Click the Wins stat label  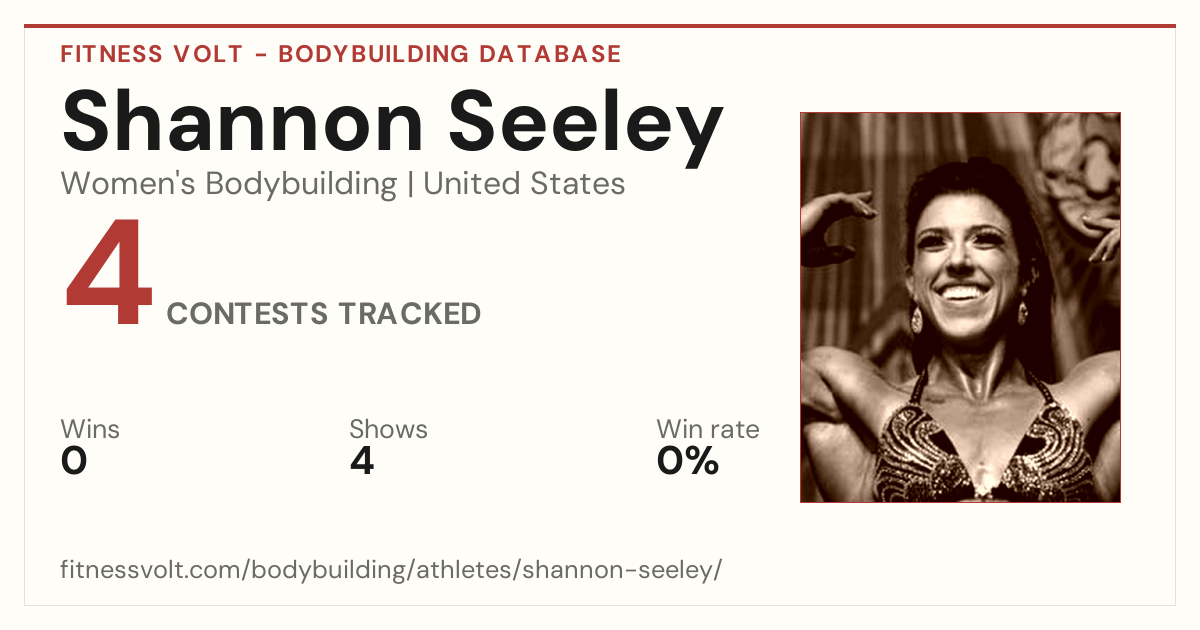coord(90,430)
